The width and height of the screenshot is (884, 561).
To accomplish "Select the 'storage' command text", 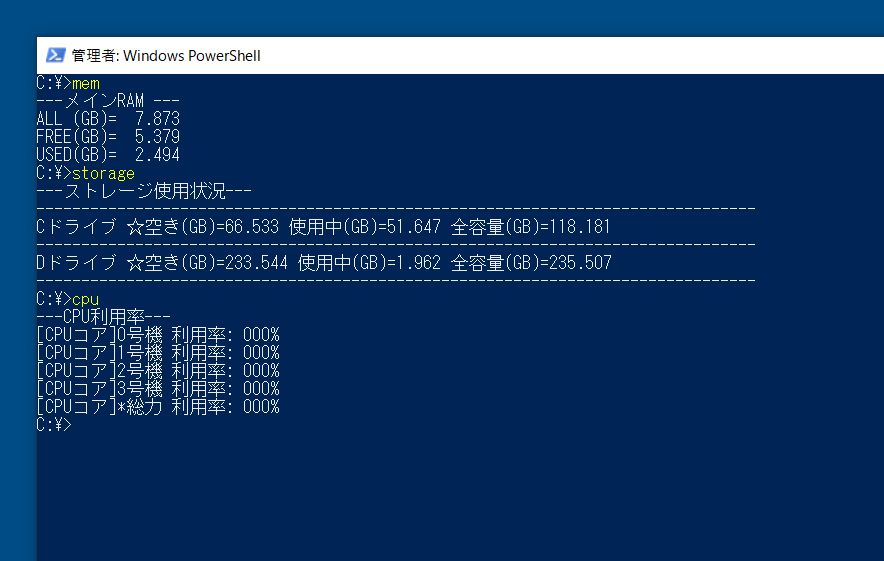I will tap(103, 173).
